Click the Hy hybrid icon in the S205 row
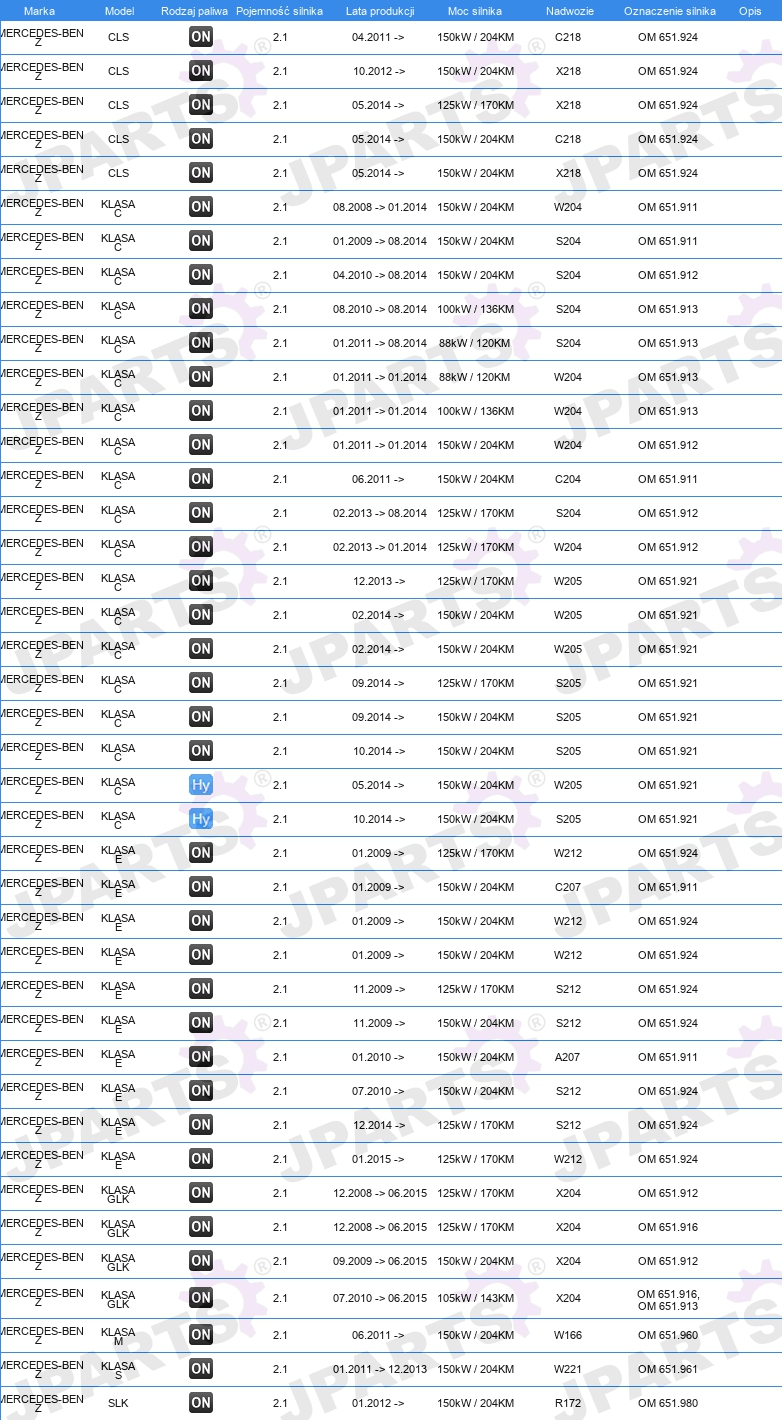The image size is (782, 1420). click(x=201, y=819)
